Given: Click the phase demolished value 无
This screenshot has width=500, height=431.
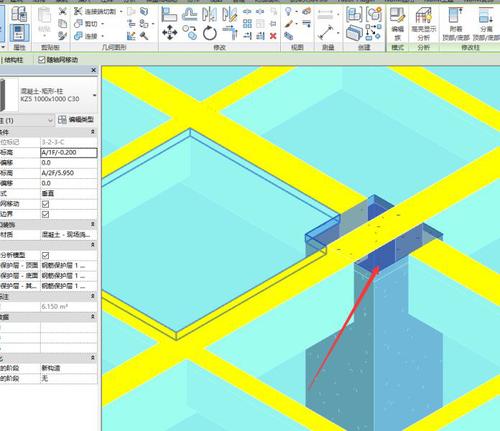Looking at the screenshot, I should coord(69,378).
